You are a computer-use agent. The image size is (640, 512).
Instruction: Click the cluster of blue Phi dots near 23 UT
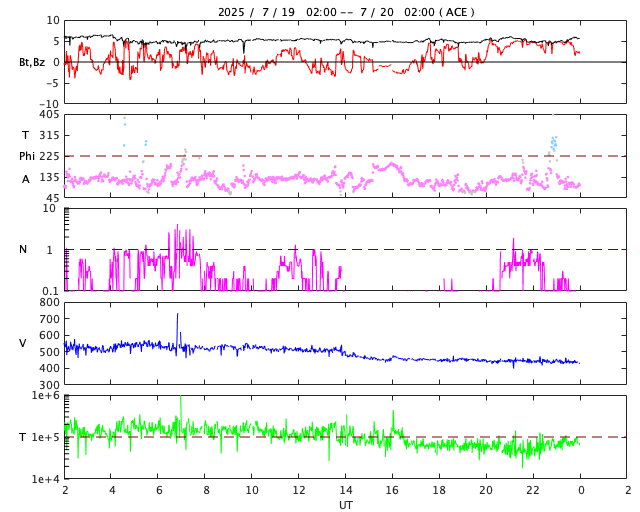pyautogui.click(x=553, y=143)
